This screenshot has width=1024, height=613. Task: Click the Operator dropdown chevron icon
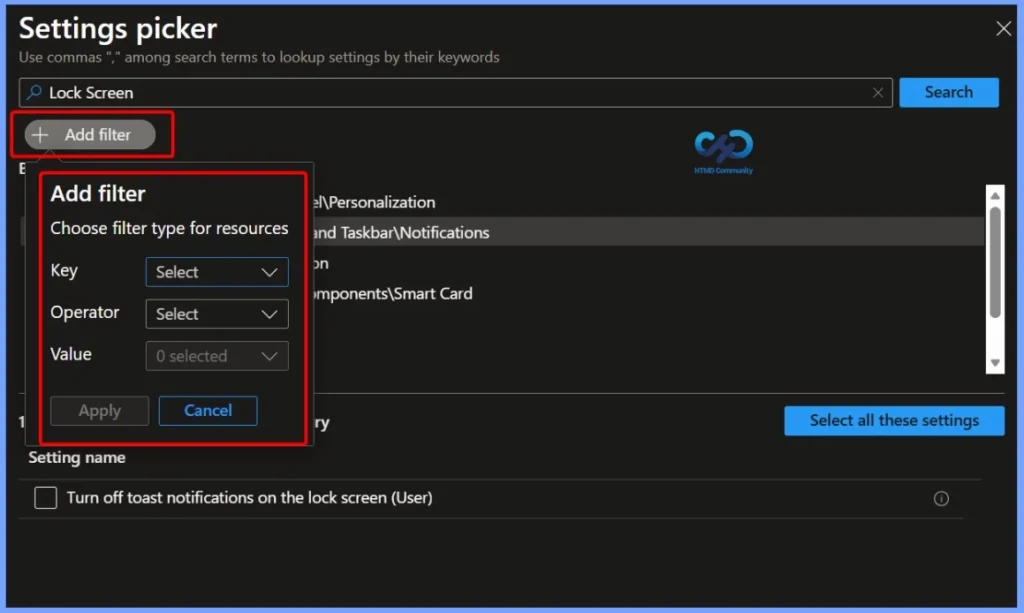pyautogui.click(x=271, y=313)
